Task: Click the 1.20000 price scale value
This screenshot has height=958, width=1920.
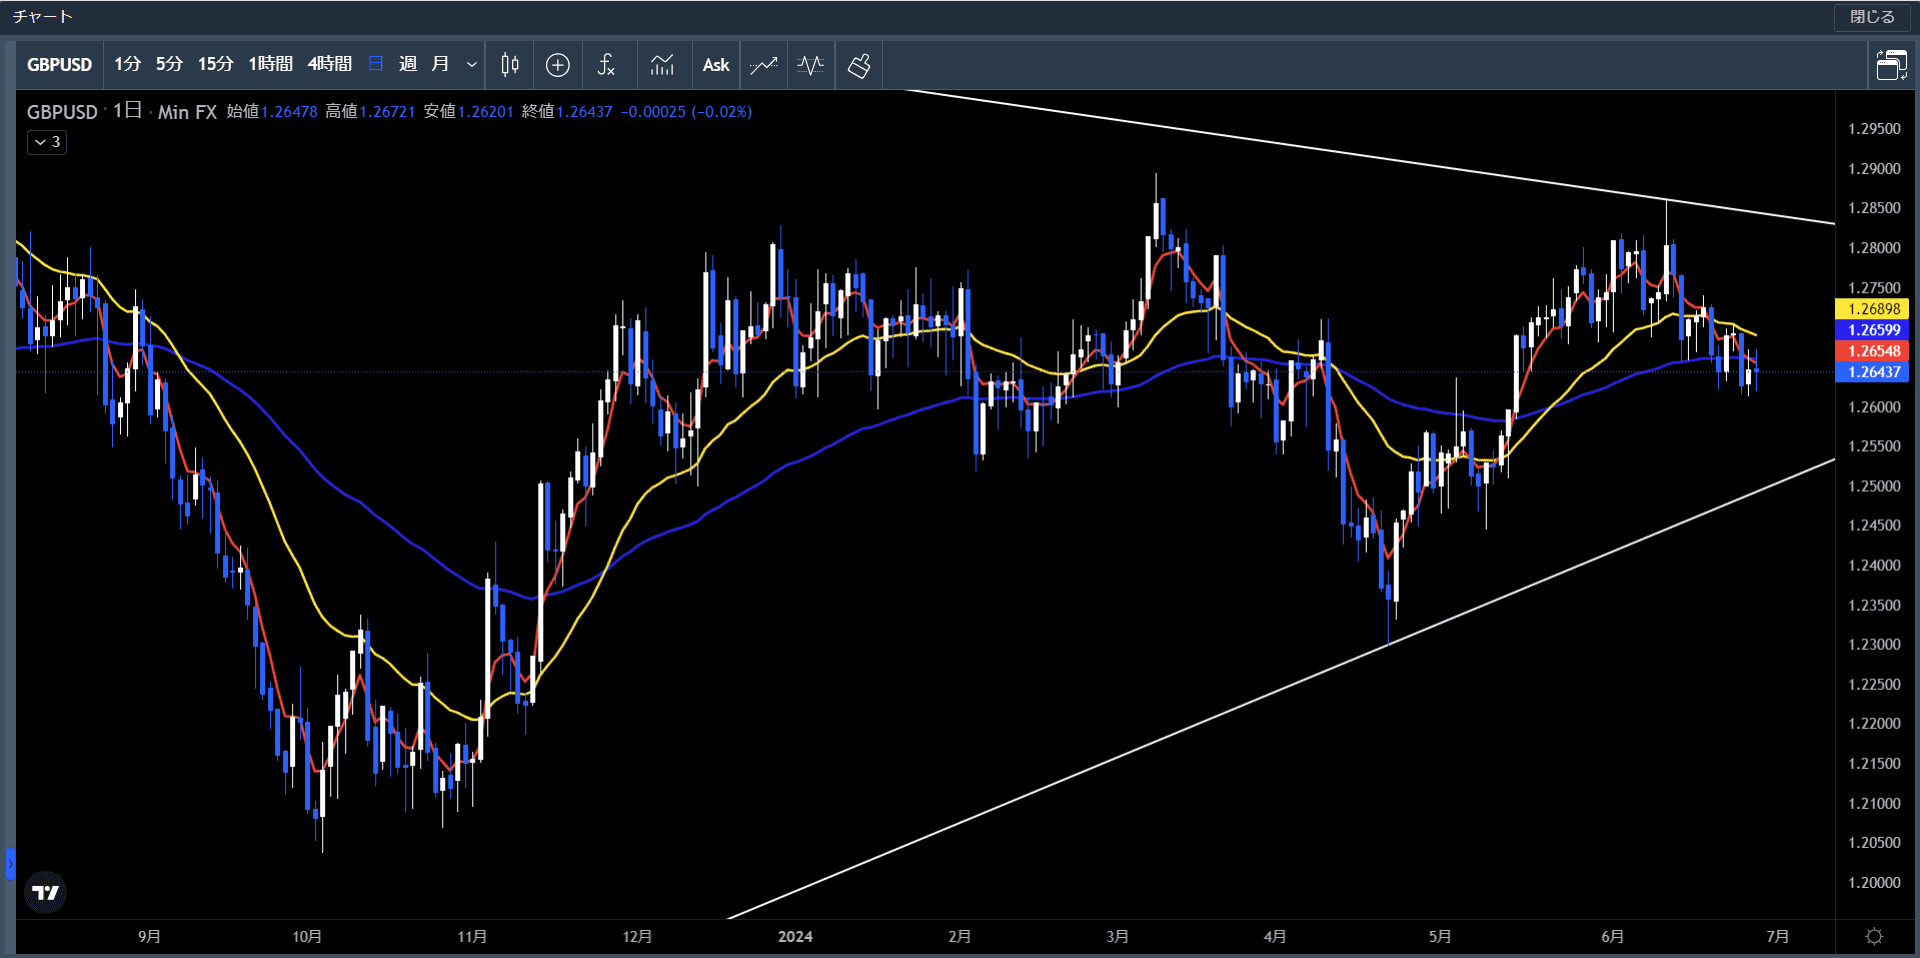Action: tap(1874, 883)
